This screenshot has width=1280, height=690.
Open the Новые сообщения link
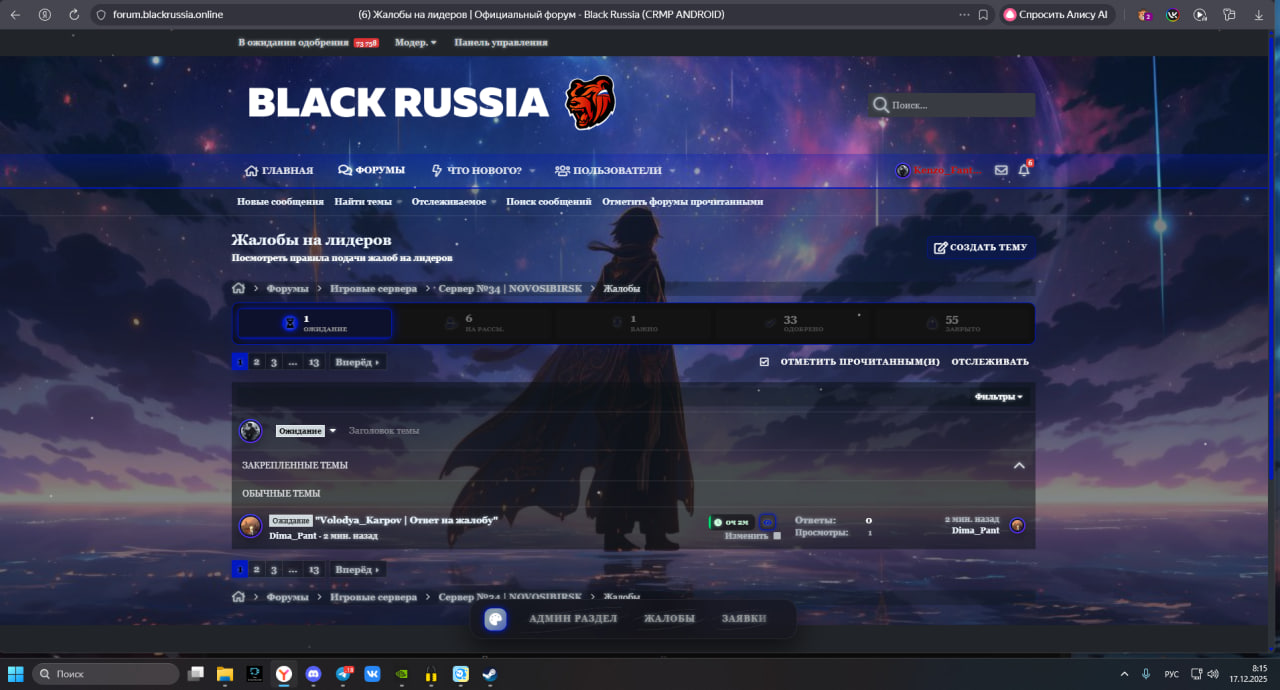pos(280,201)
